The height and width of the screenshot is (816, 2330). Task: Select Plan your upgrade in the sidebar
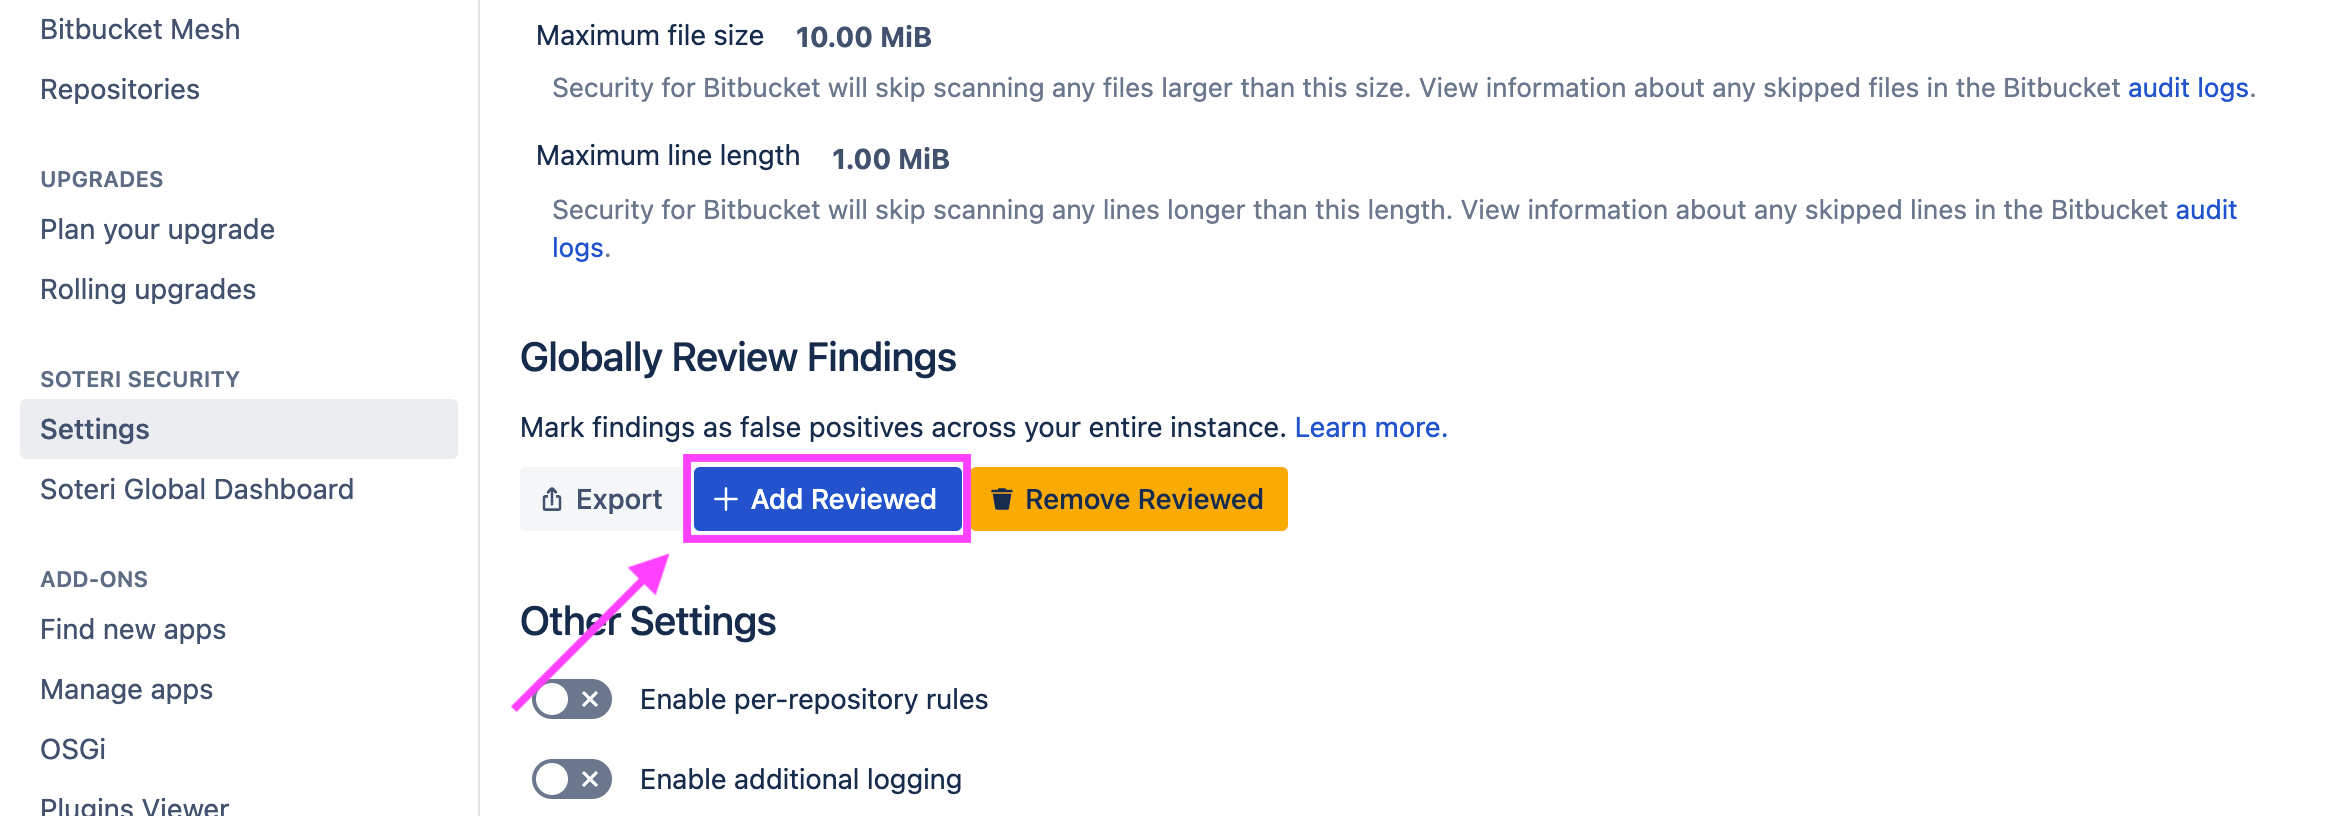point(156,229)
